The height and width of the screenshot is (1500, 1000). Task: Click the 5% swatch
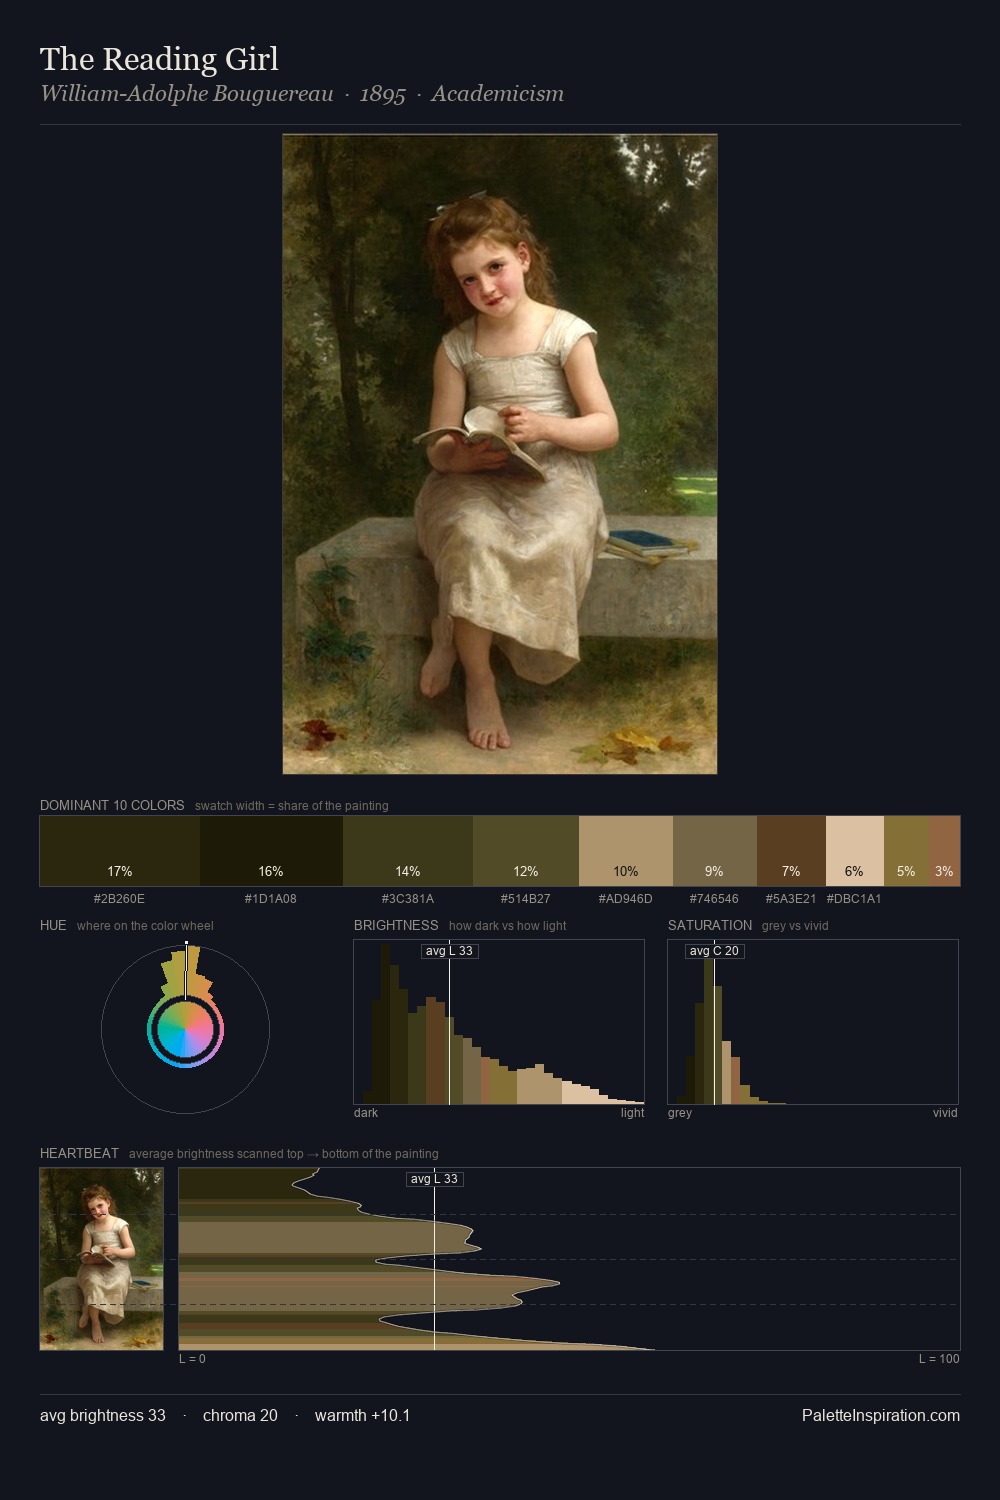(906, 851)
